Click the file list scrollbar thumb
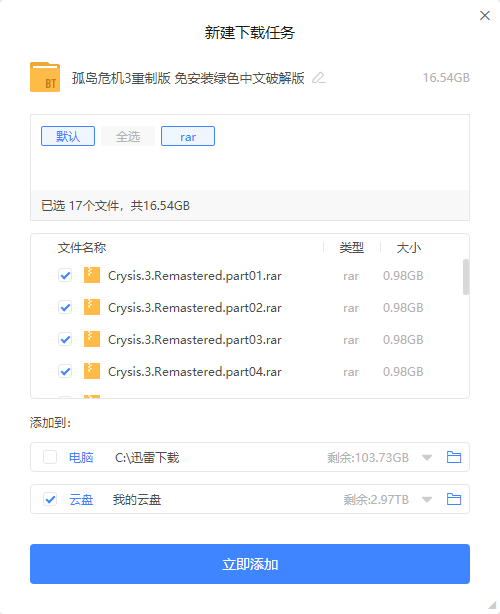 (466, 276)
